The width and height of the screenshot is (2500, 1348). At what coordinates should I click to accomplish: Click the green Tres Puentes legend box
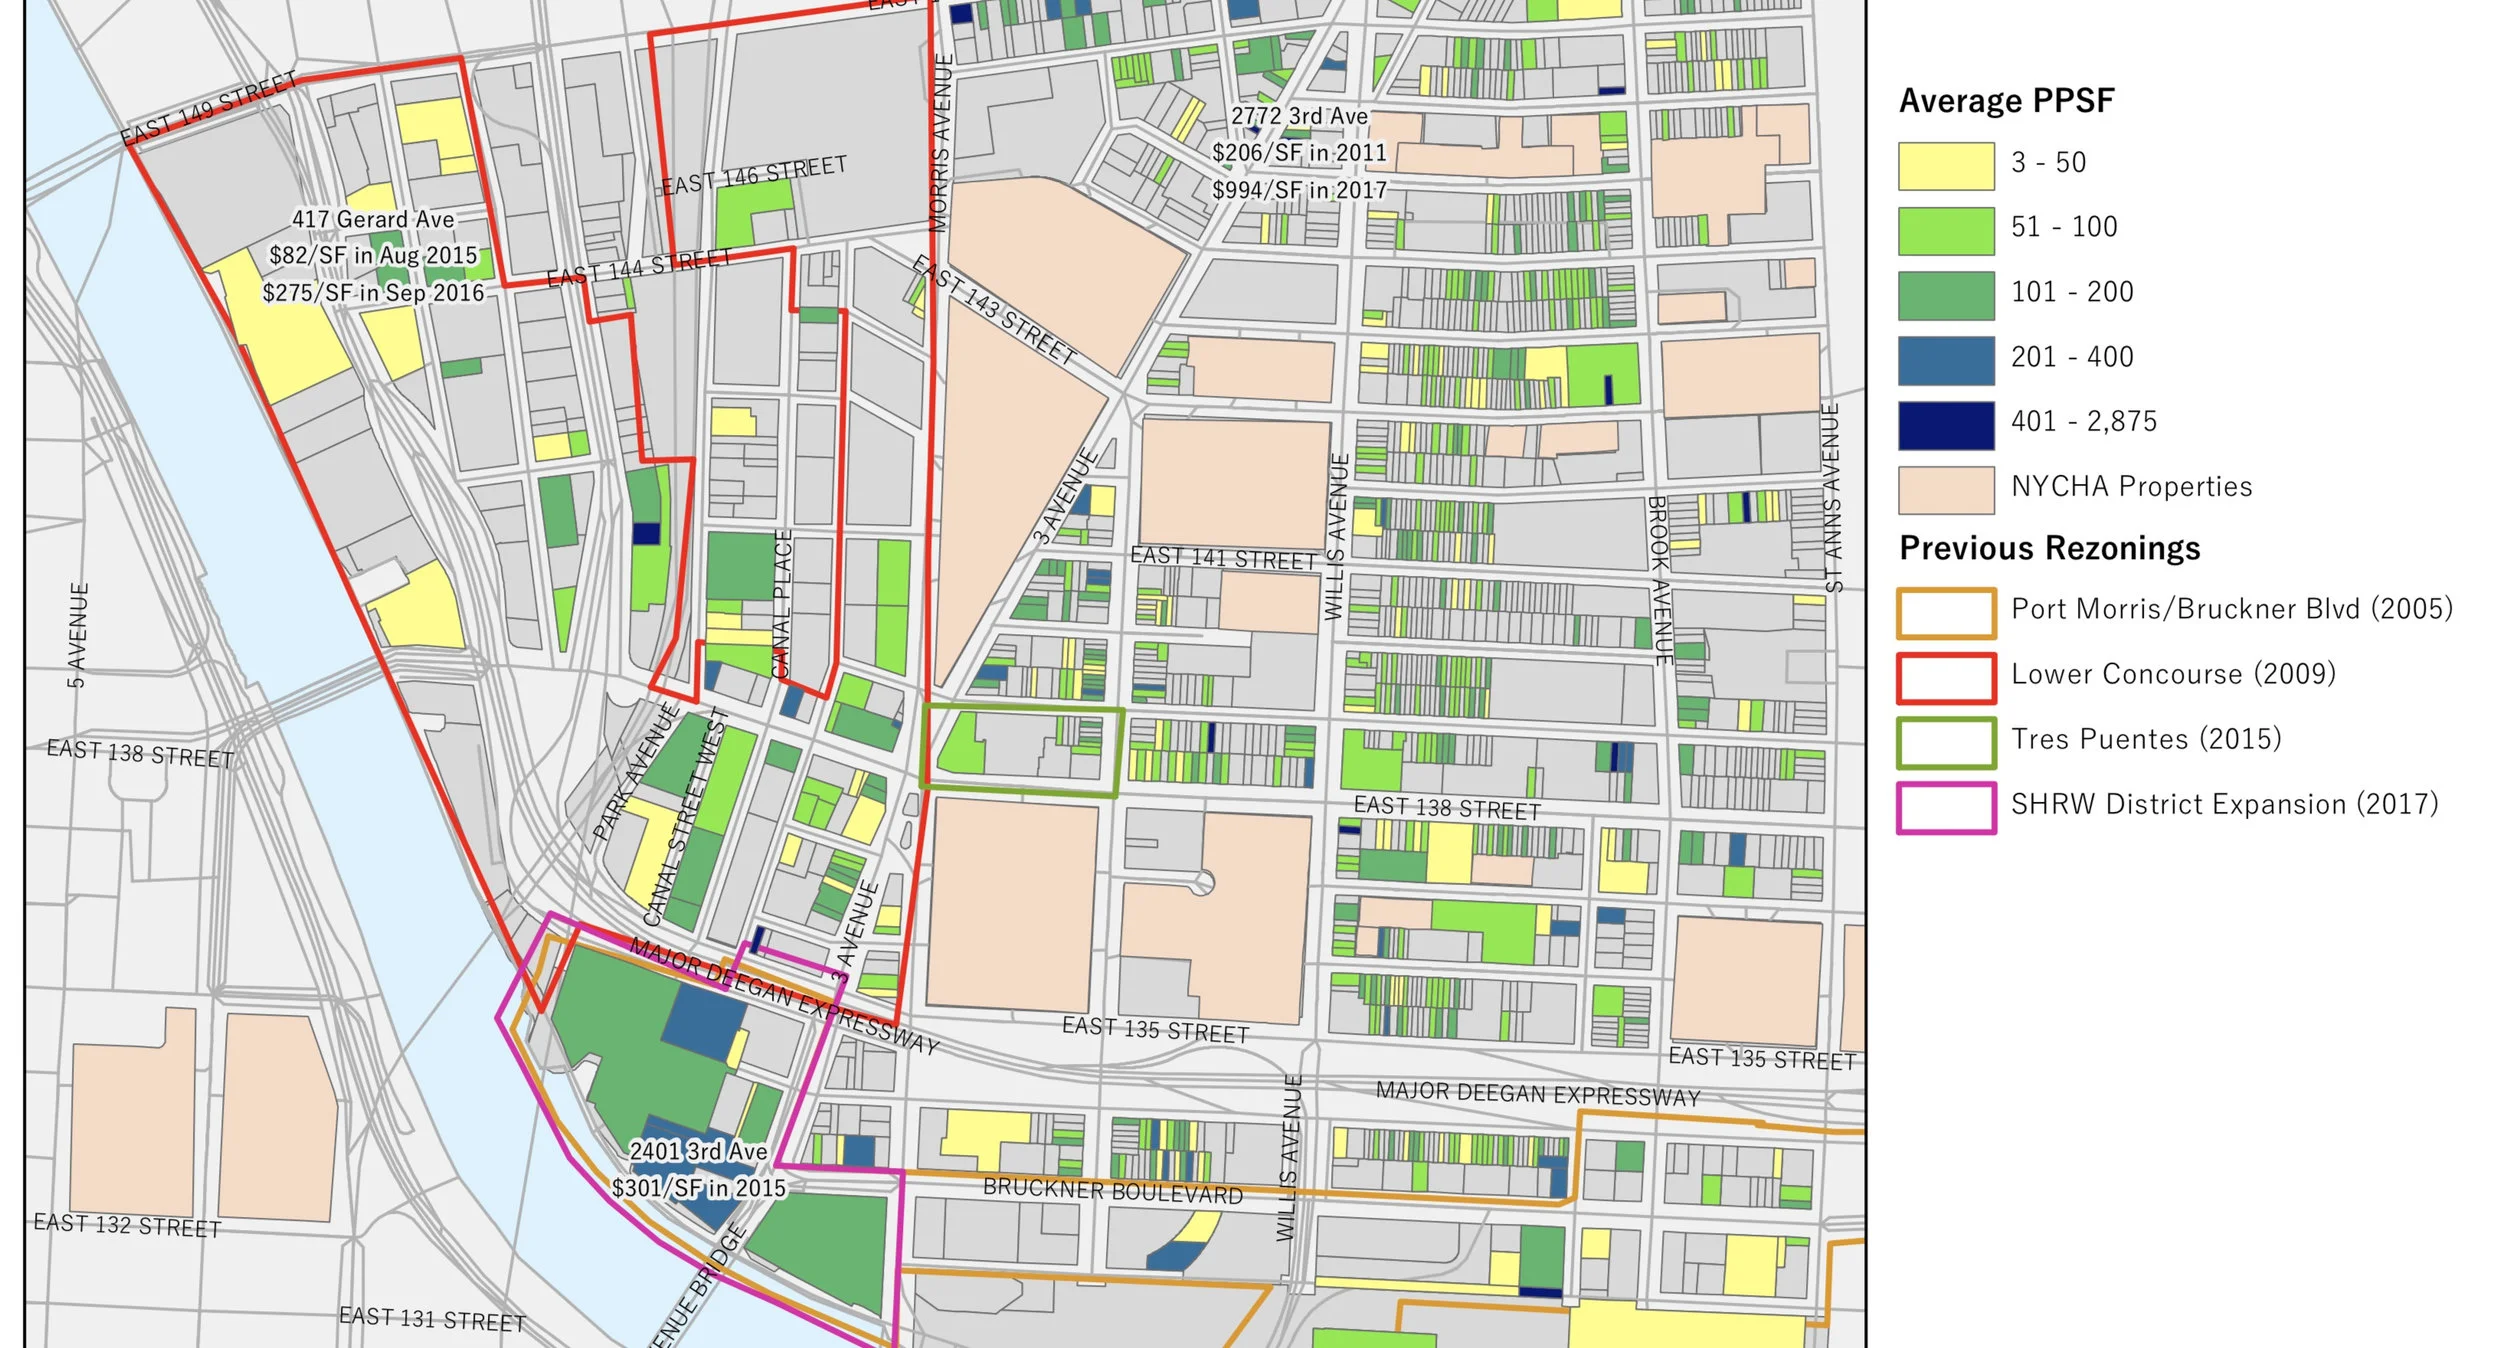click(x=1945, y=743)
